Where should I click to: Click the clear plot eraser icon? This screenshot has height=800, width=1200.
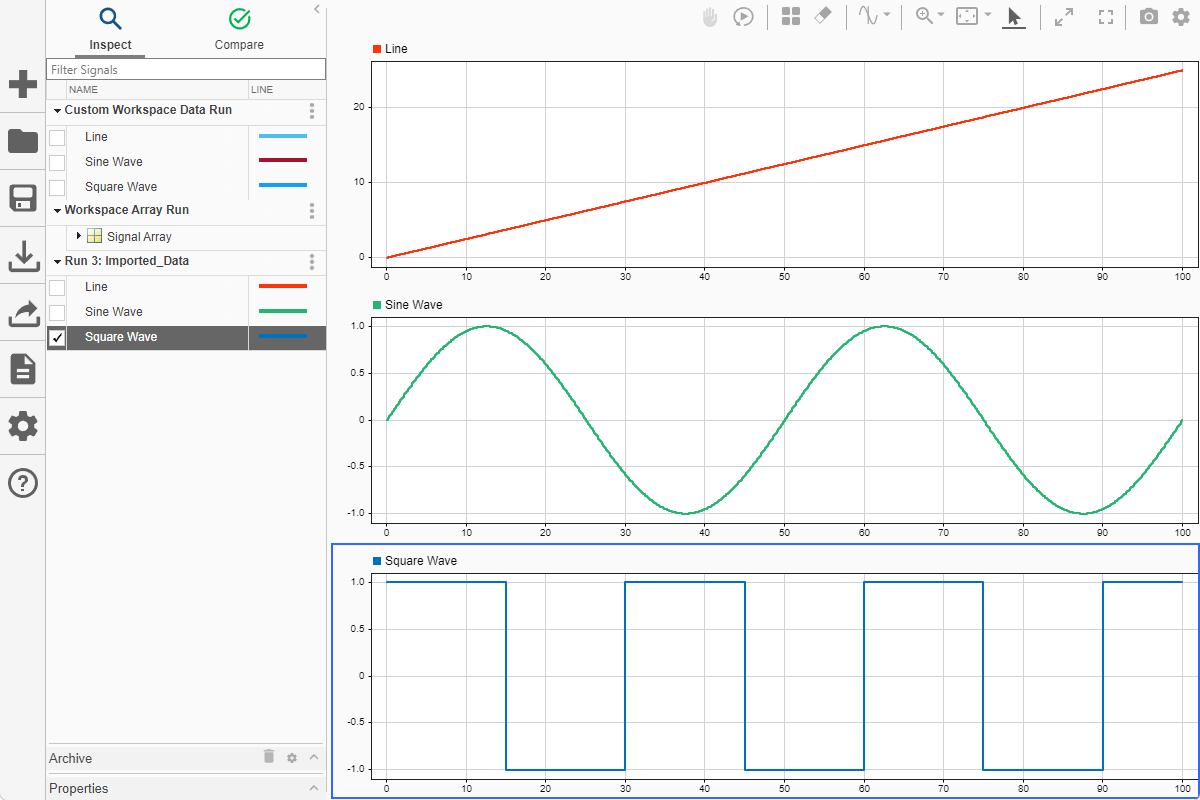tap(823, 17)
